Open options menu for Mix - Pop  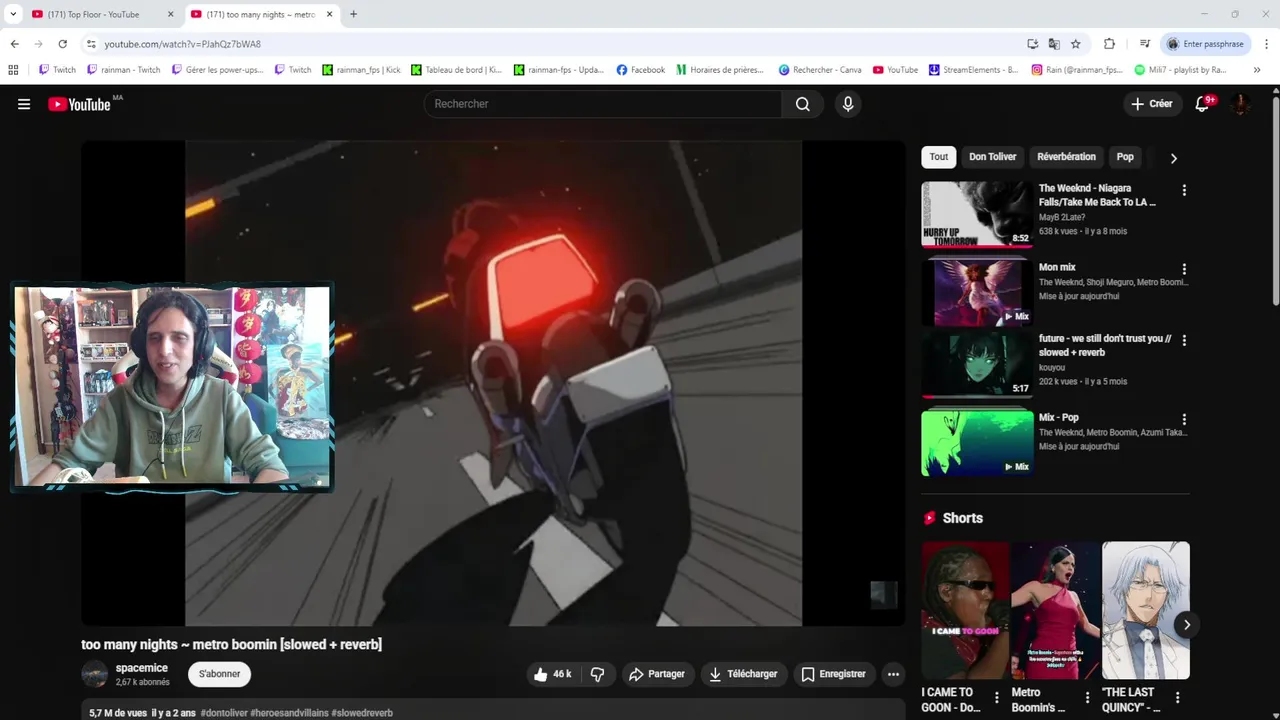pos(1184,419)
